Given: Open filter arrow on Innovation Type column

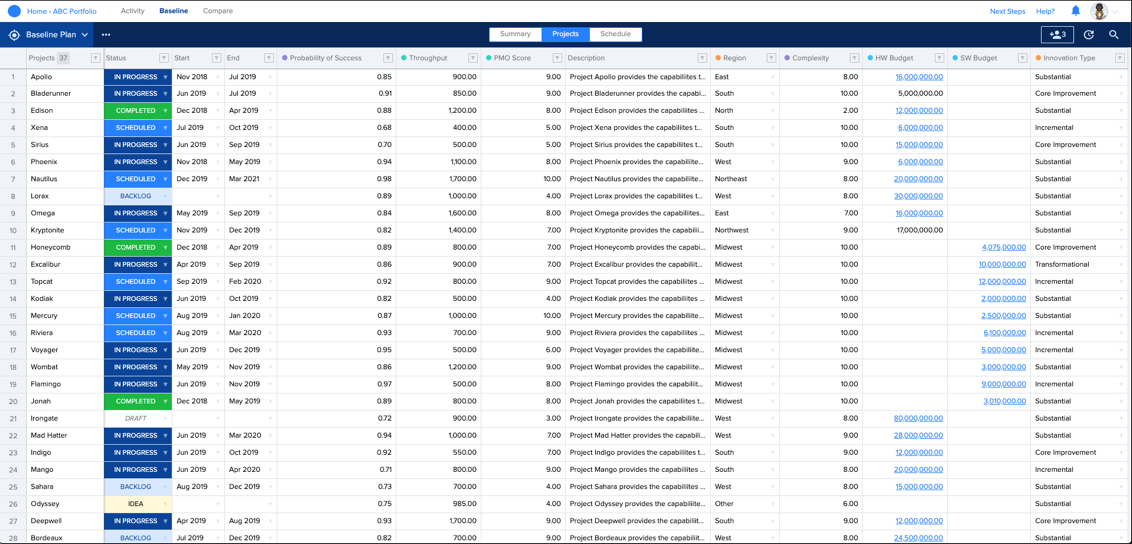Looking at the screenshot, I should coord(1121,58).
